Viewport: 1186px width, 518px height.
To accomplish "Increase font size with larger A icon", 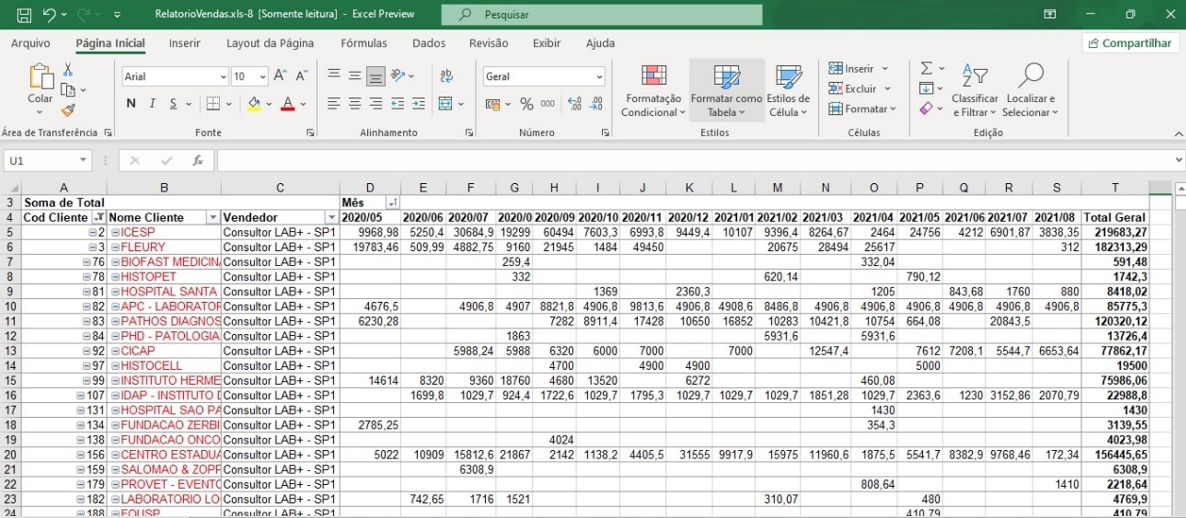I will click(x=280, y=77).
